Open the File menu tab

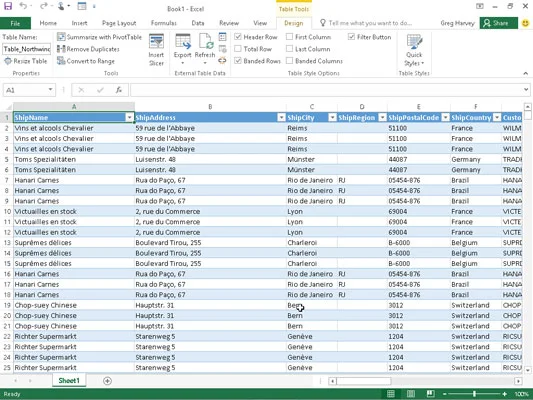pyautogui.click(x=15, y=23)
